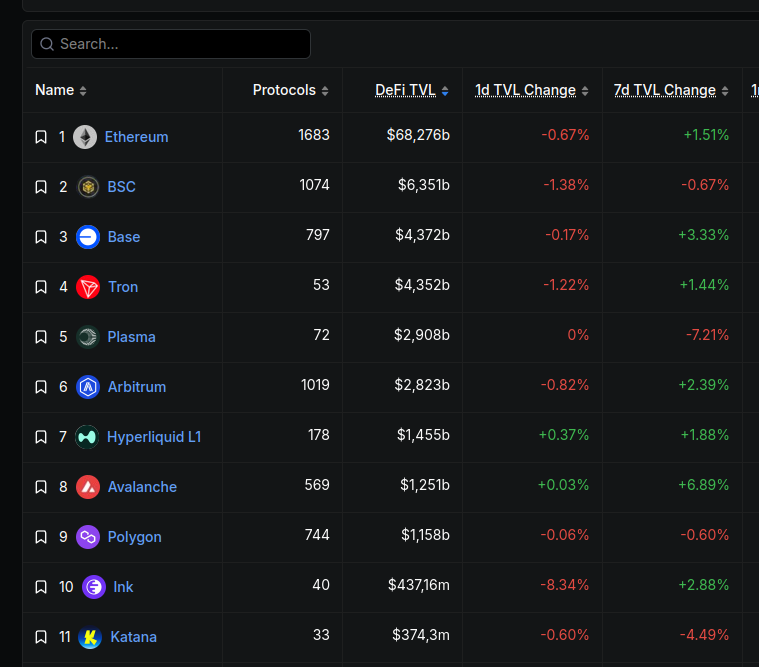Click Ink's -8.34% 1d change
The width and height of the screenshot is (759, 667).
pos(565,585)
